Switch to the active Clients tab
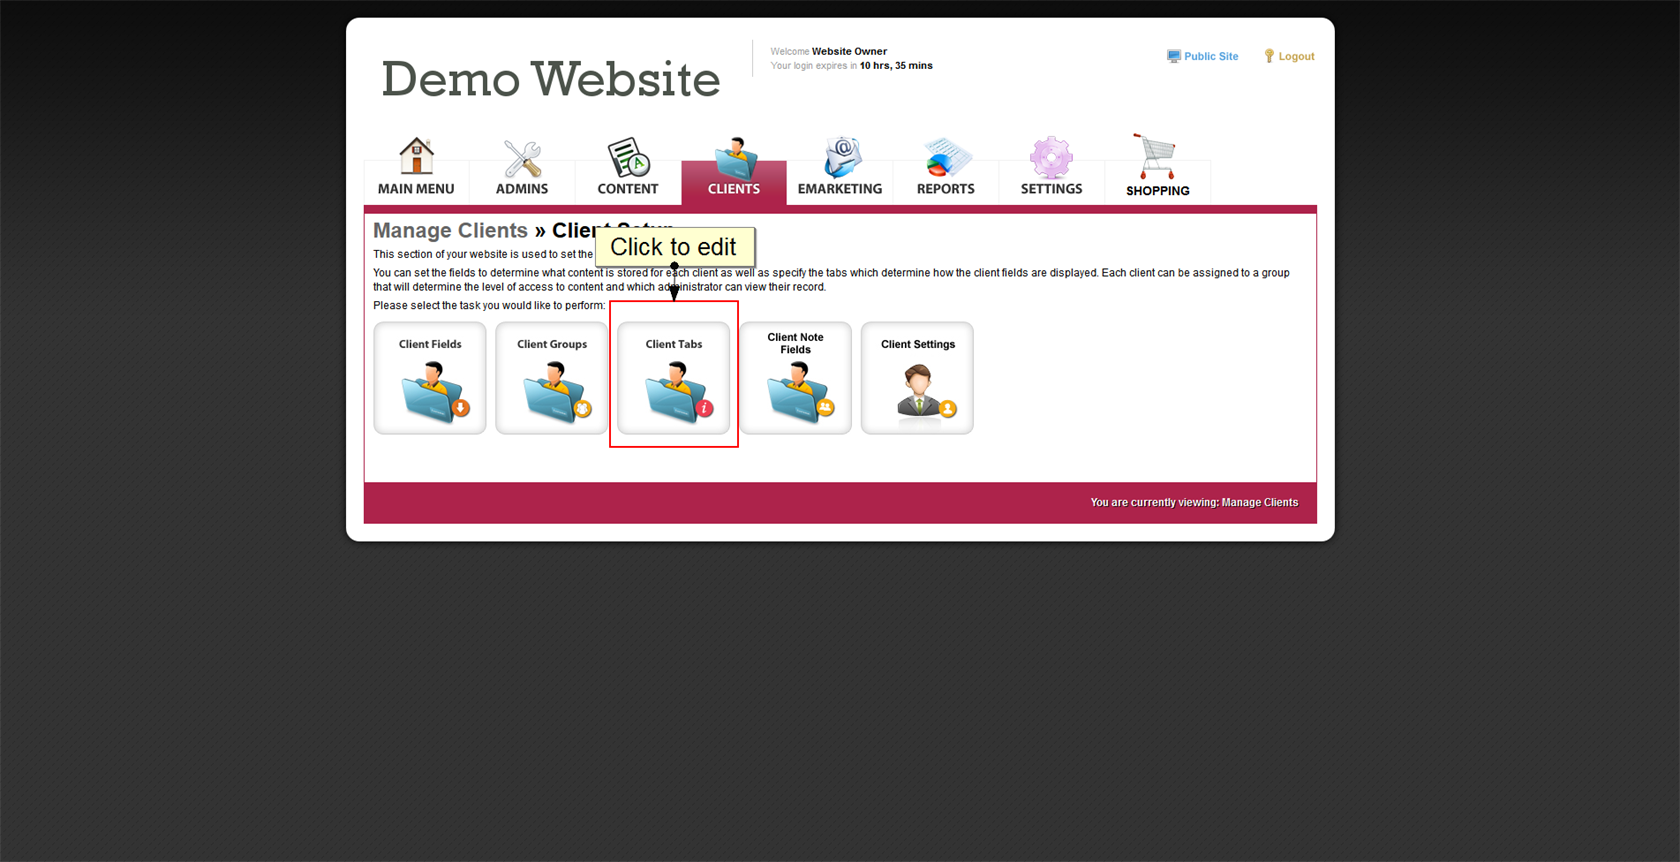Image resolution: width=1680 pixels, height=862 pixels. click(x=734, y=170)
